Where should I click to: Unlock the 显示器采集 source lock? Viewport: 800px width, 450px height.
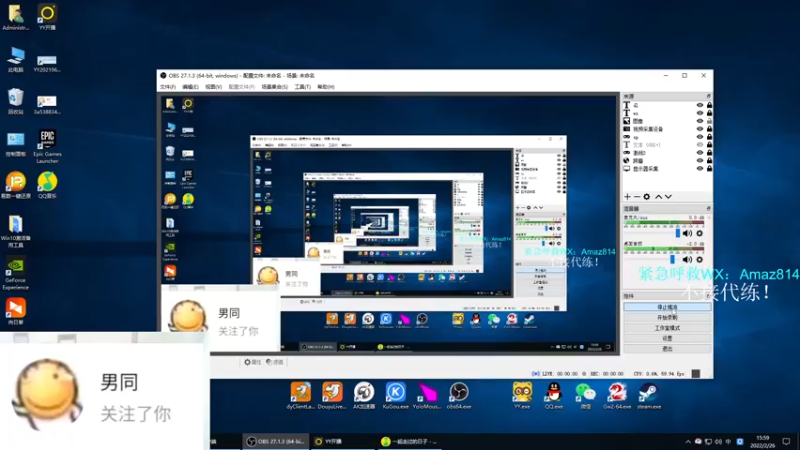point(709,168)
